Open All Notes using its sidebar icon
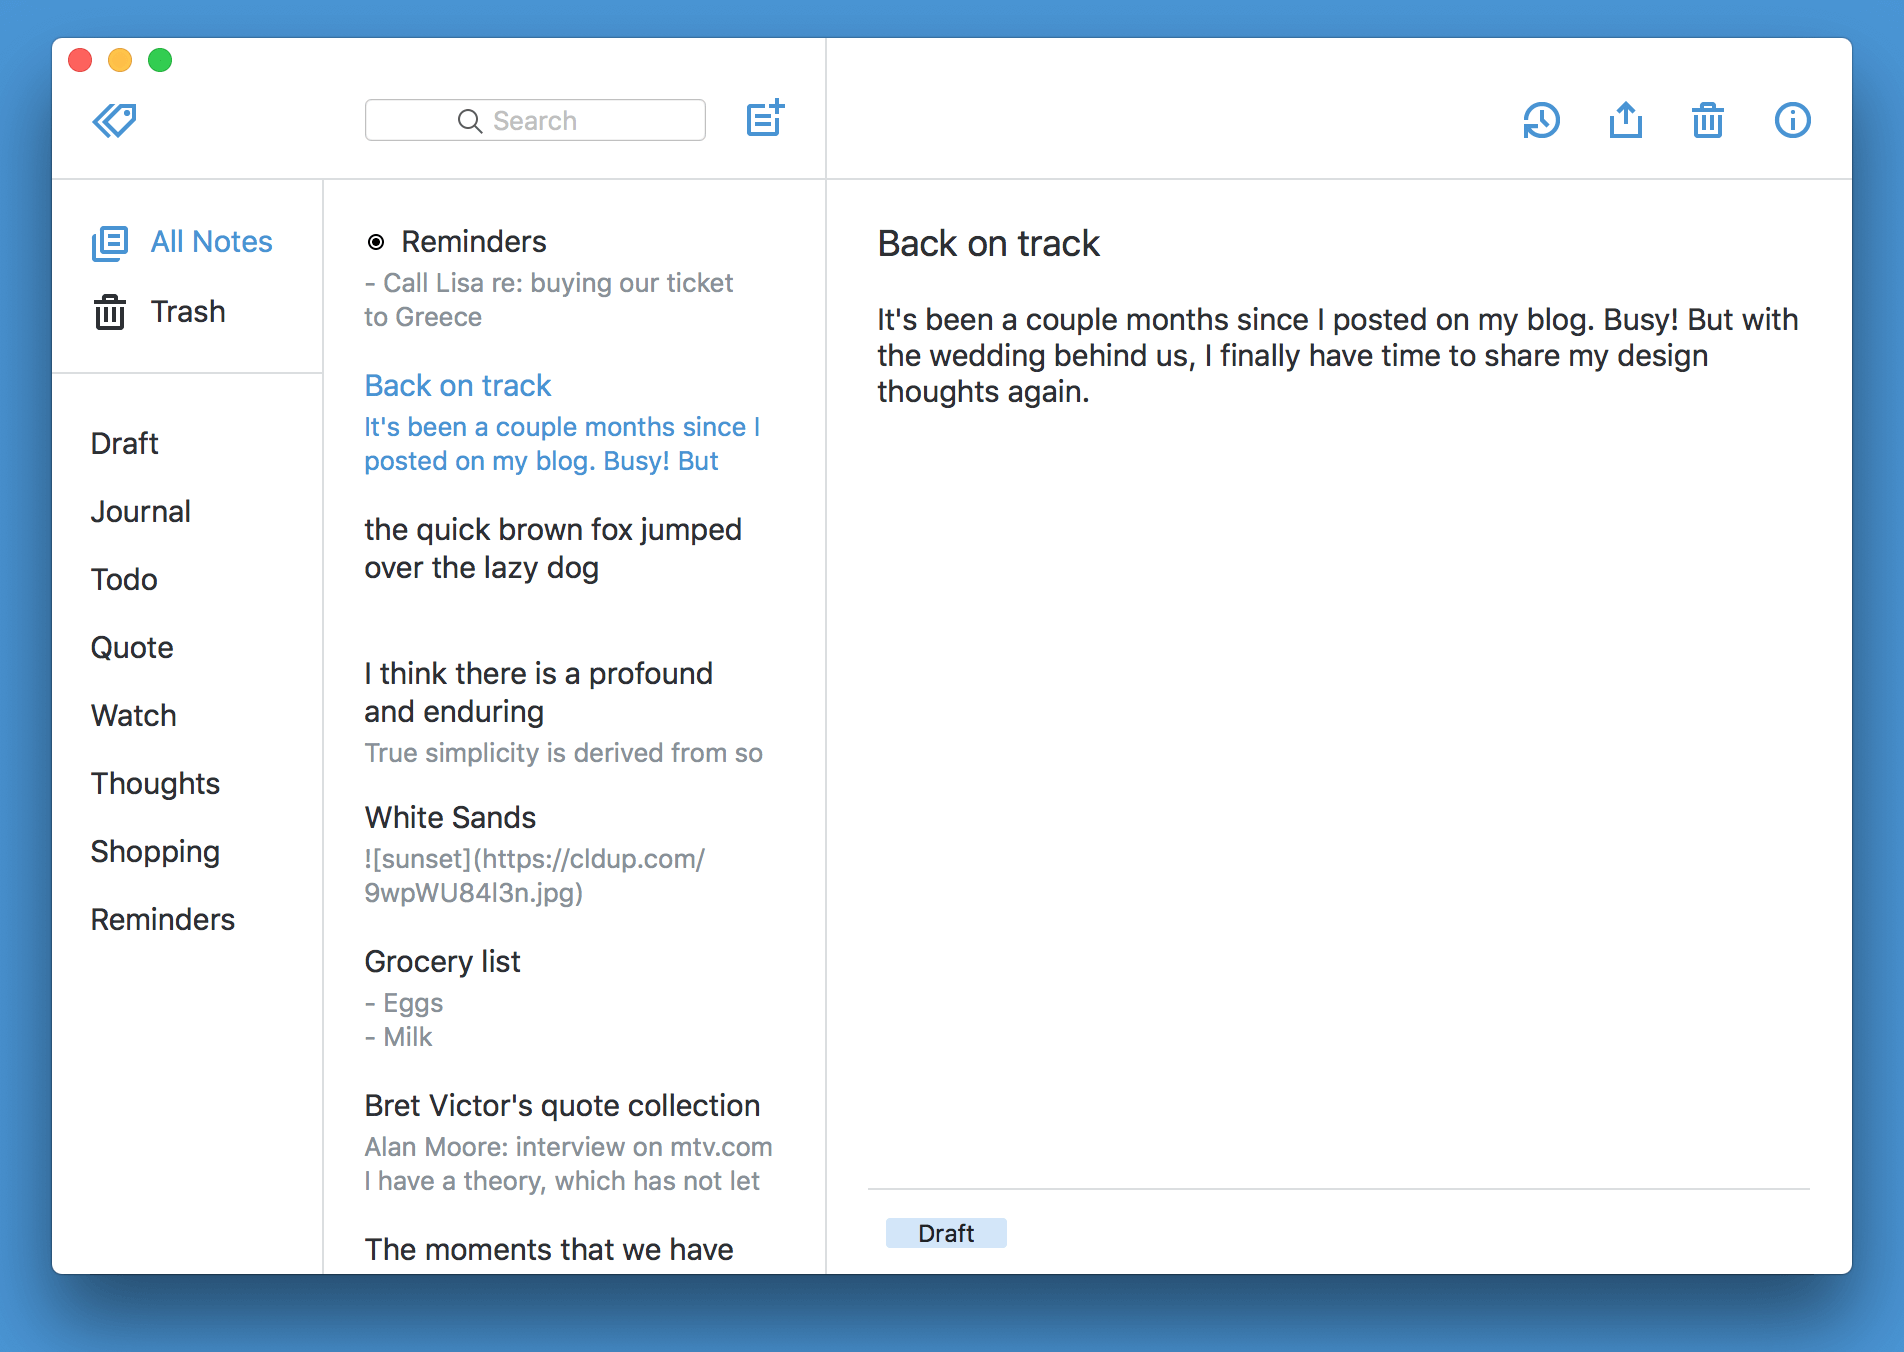 pos(110,242)
